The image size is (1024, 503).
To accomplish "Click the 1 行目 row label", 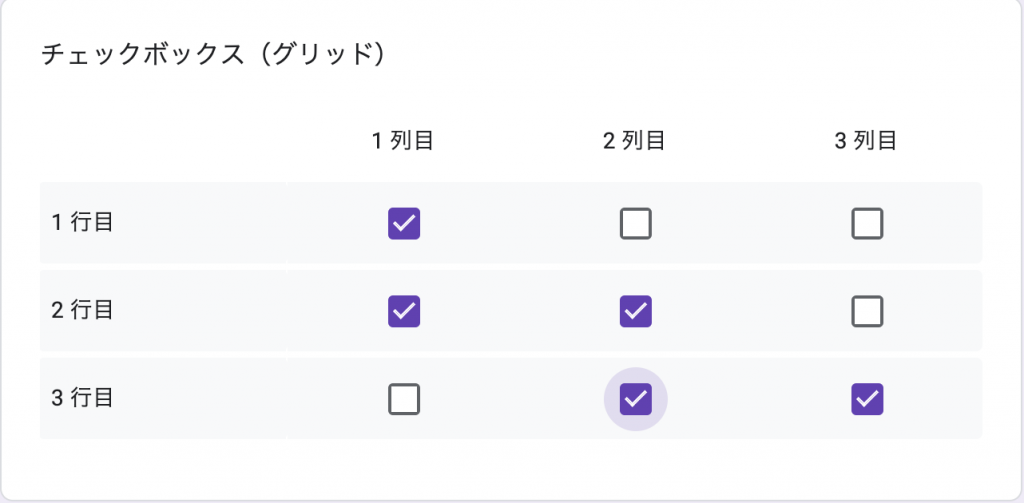I will pos(82,222).
